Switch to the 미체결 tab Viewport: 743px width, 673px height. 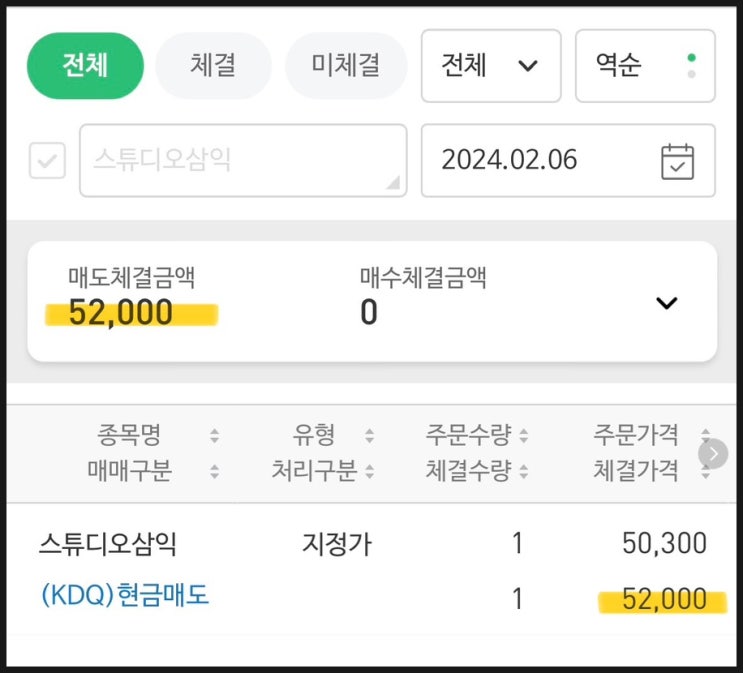coord(345,66)
